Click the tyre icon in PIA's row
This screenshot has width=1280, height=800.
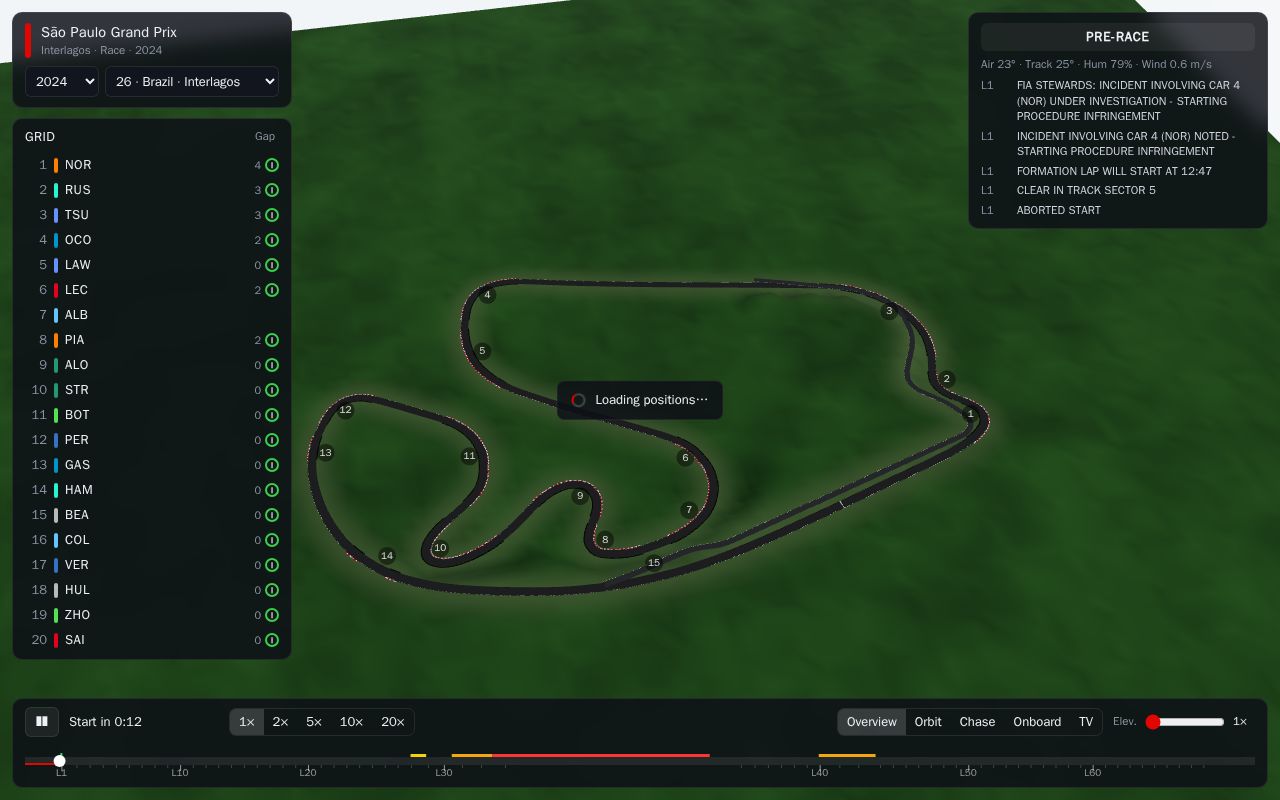click(x=272, y=340)
